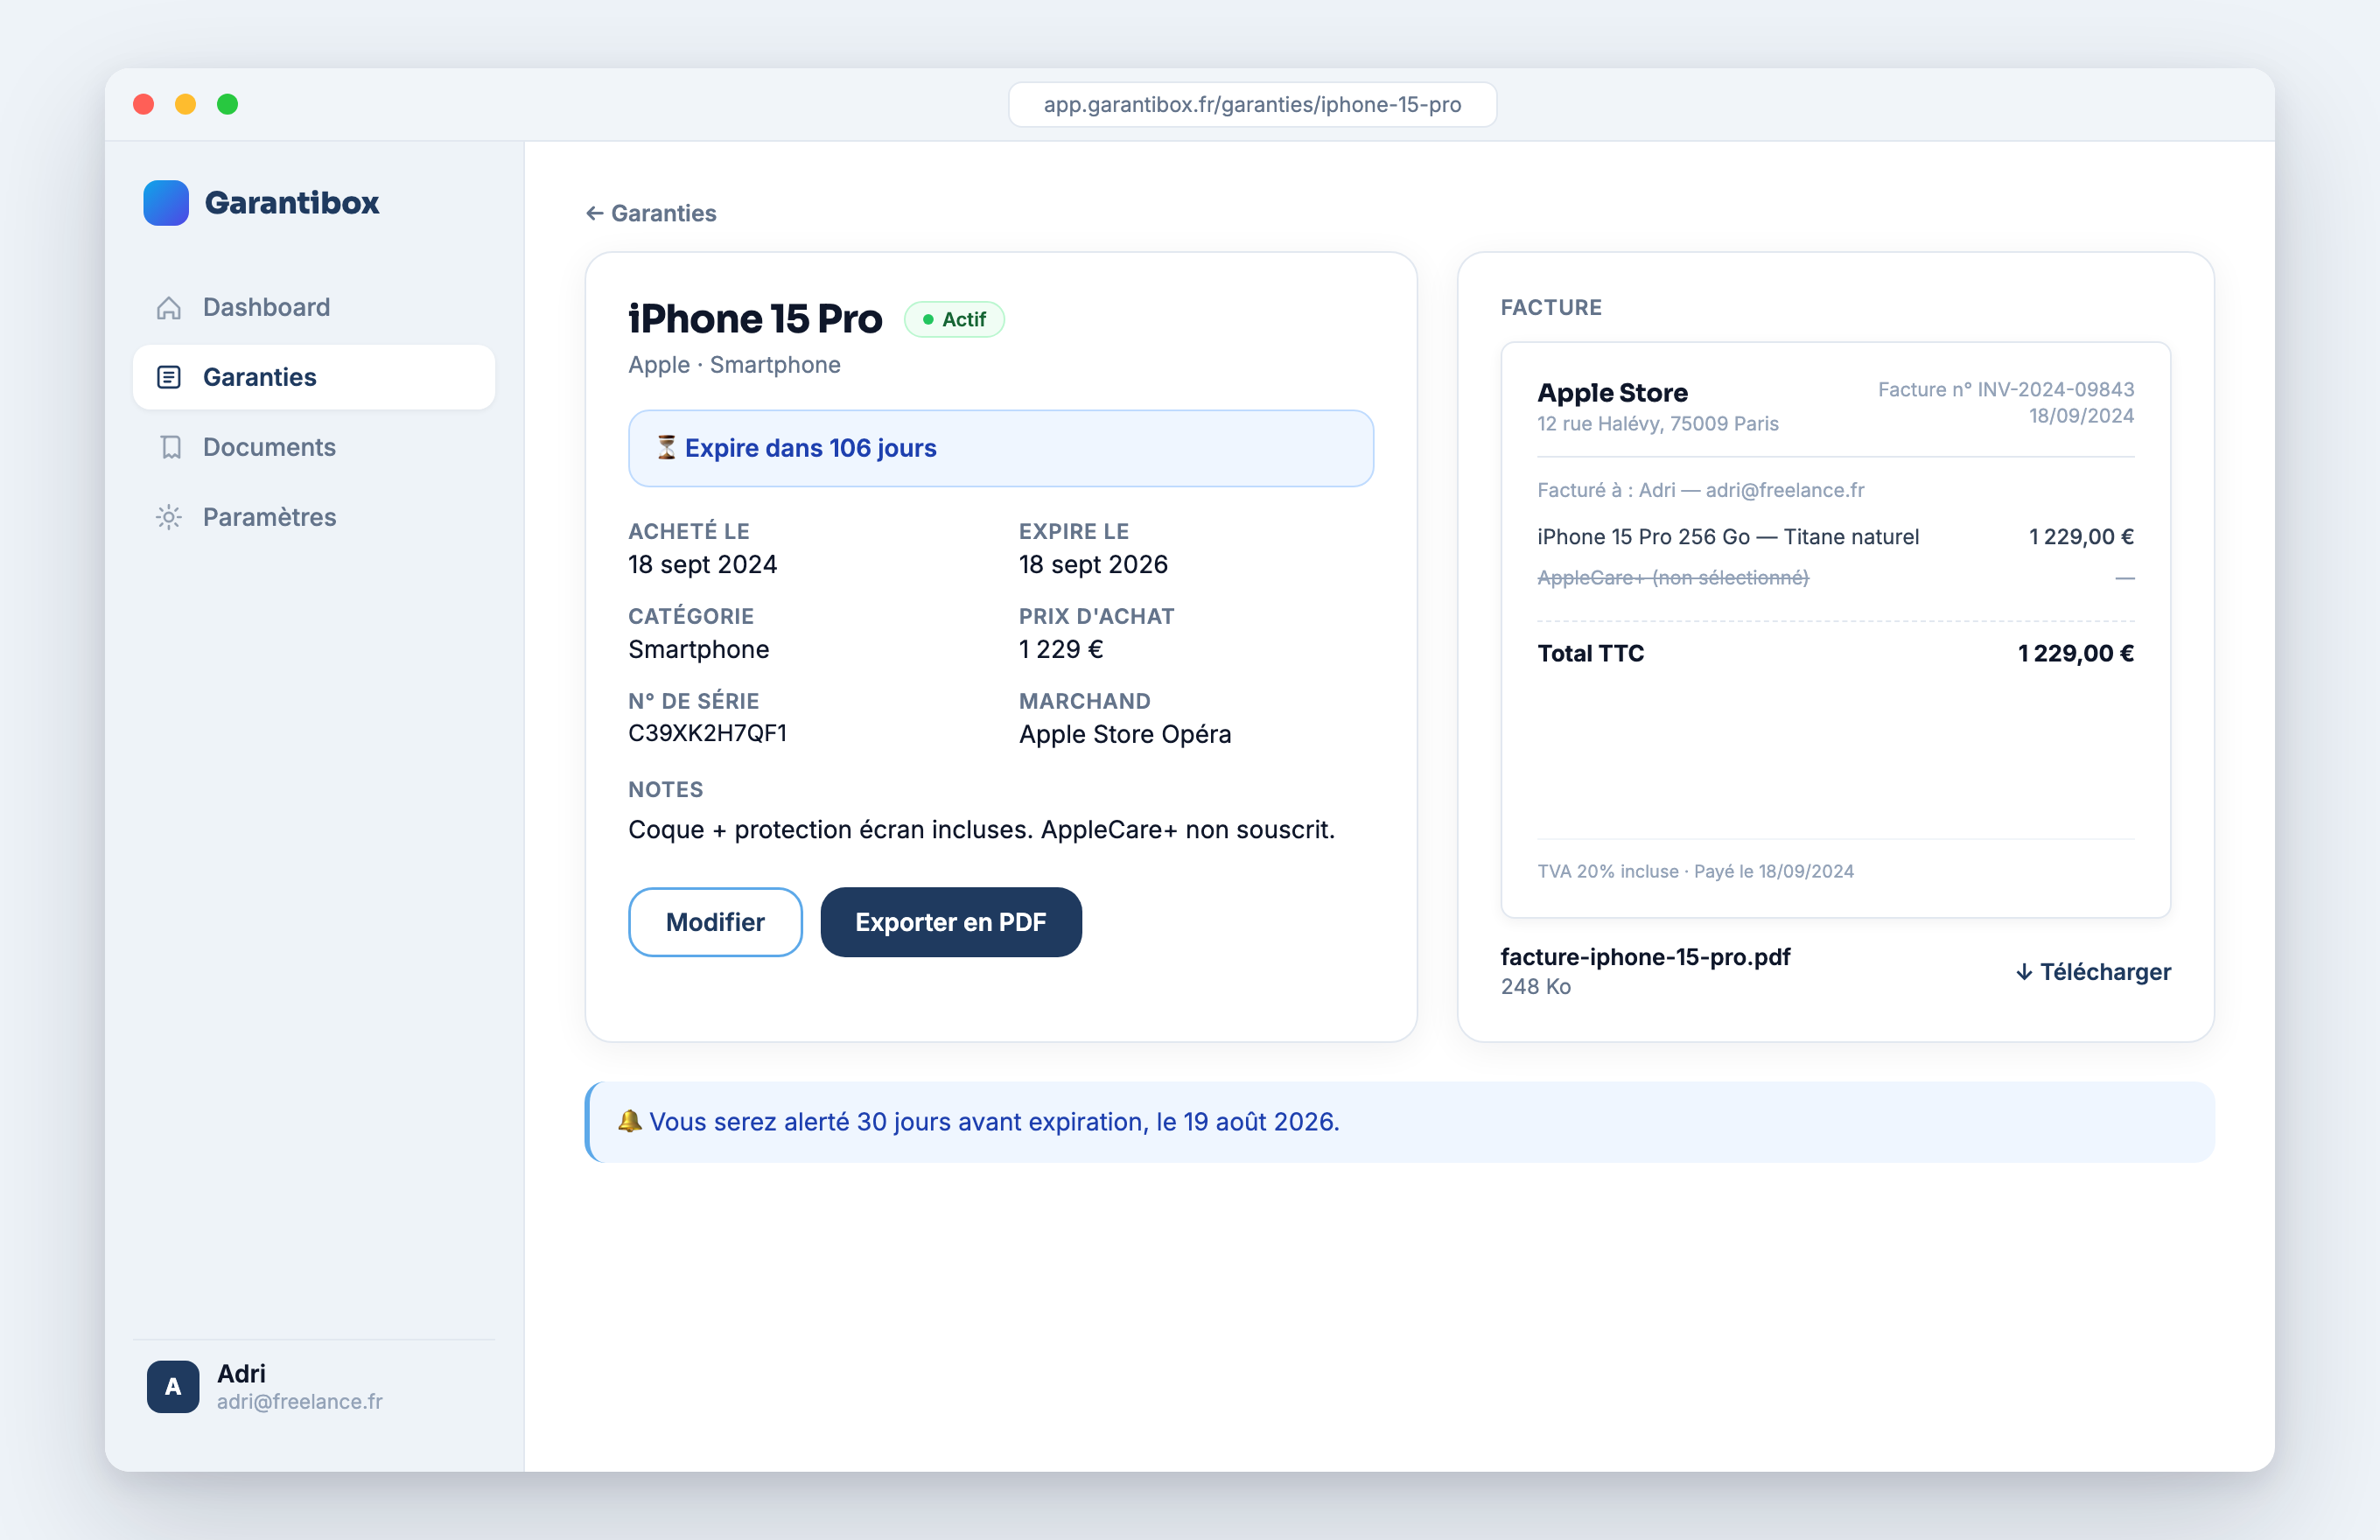Open the Apple Store invoice preview
This screenshot has width=2380, height=1540.
point(1835,630)
